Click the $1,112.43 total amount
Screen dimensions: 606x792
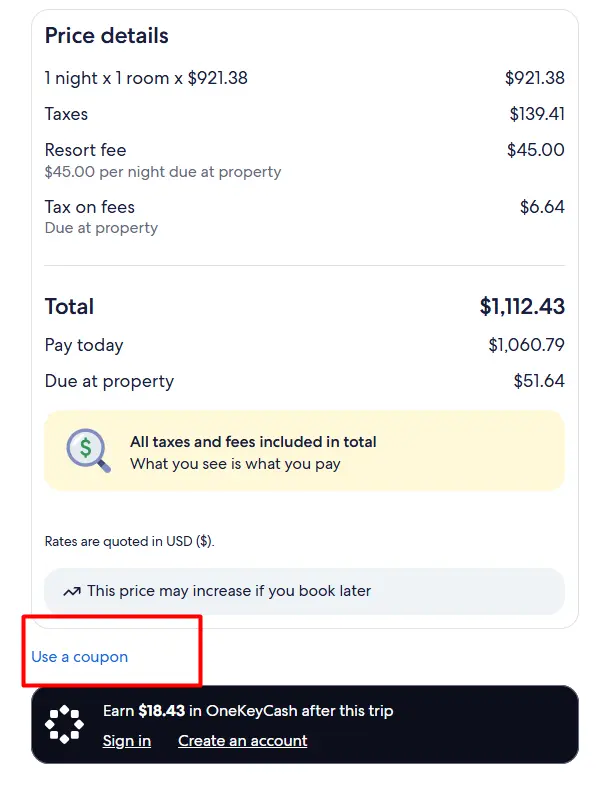coord(522,307)
